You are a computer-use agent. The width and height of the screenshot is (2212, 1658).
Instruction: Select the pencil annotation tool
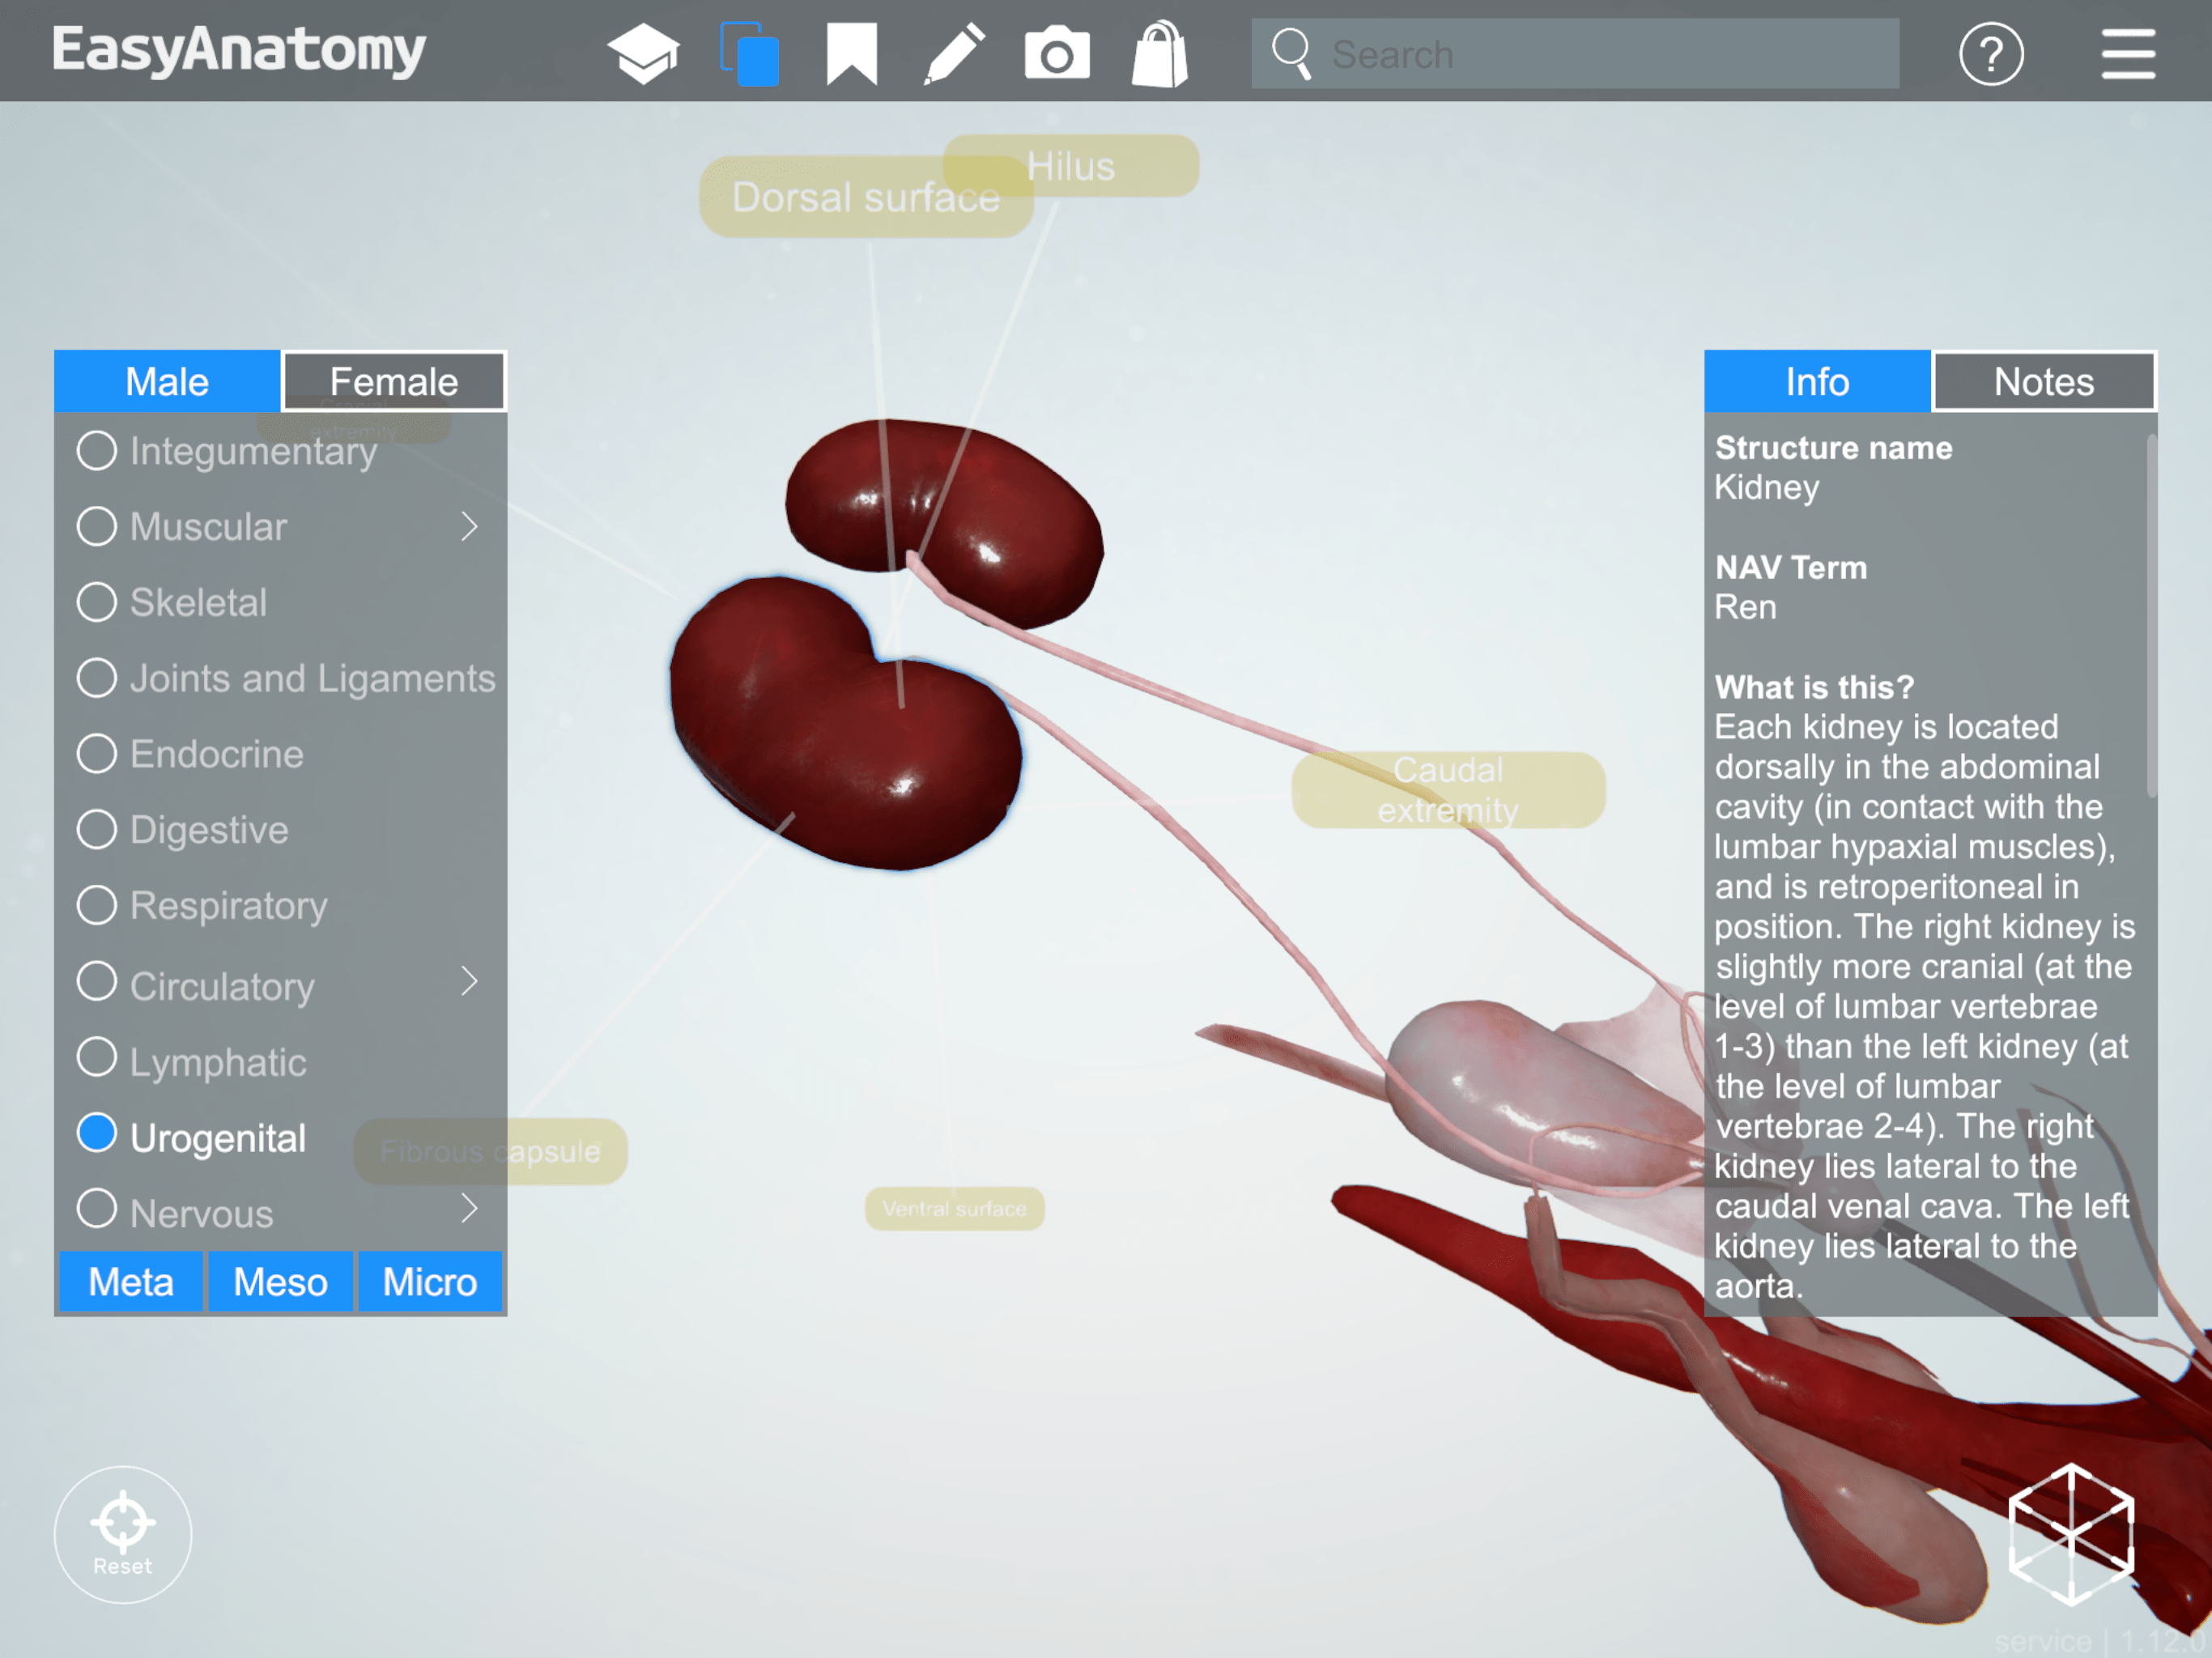click(x=954, y=53)
